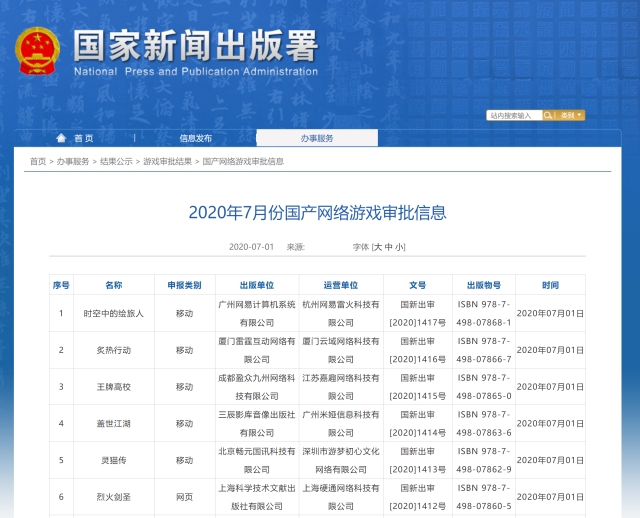Set font size to 大

click(x=378, y=247)
